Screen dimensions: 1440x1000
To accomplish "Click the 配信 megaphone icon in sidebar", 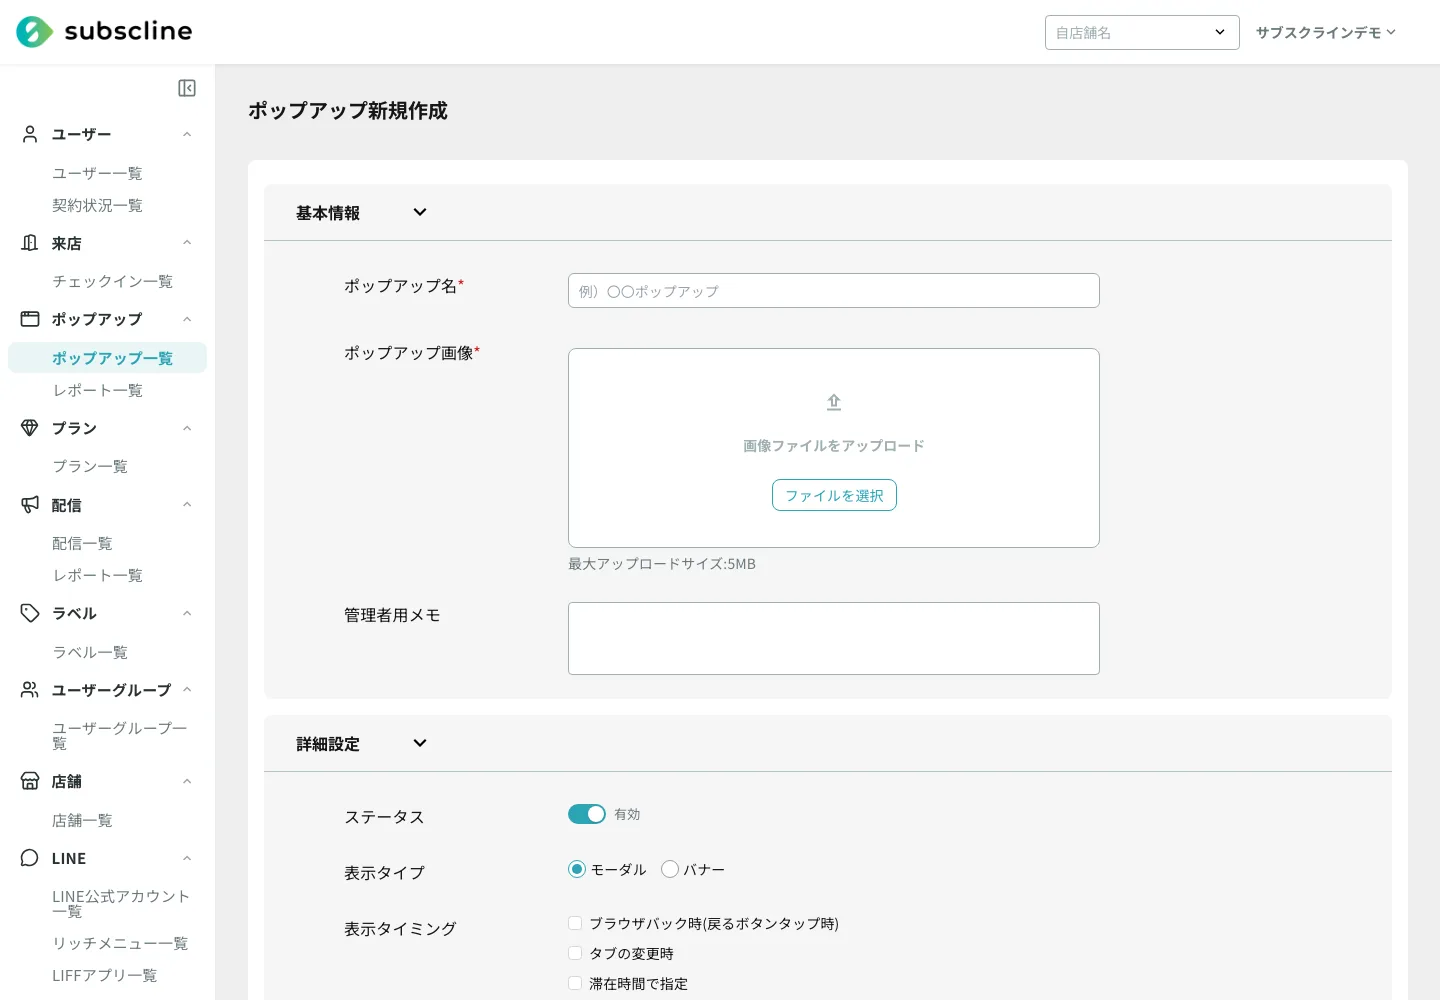I will click(30, 505).
